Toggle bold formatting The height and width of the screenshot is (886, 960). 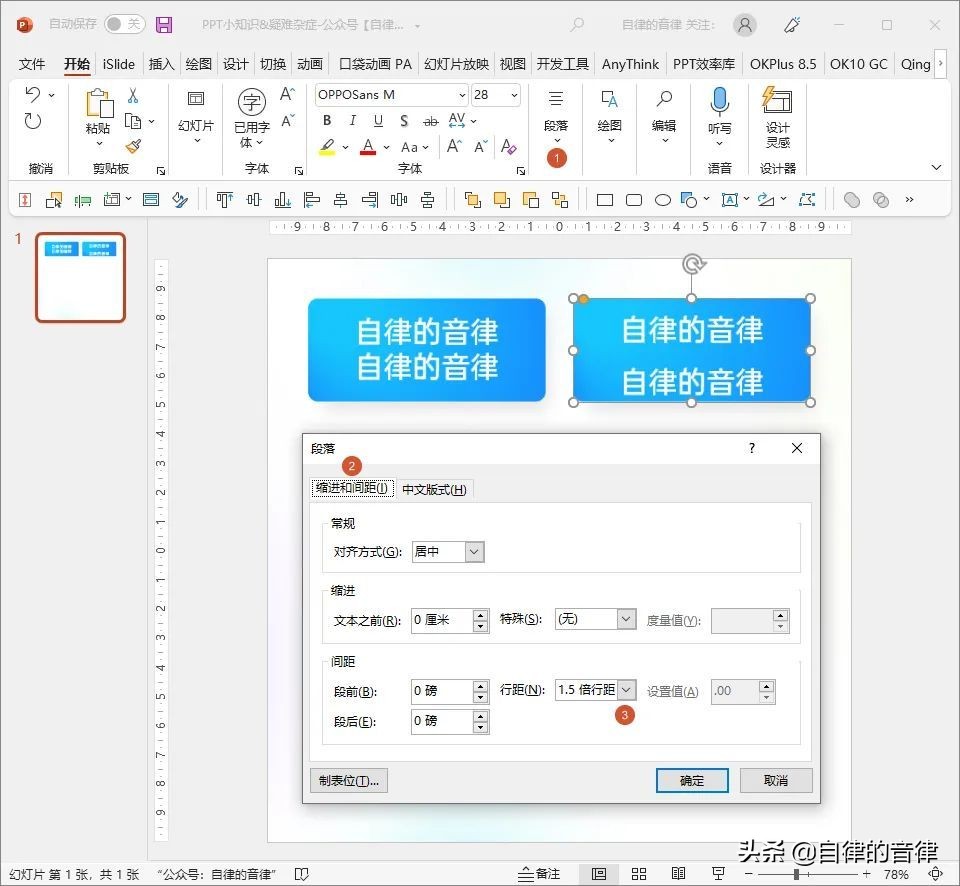325,121
